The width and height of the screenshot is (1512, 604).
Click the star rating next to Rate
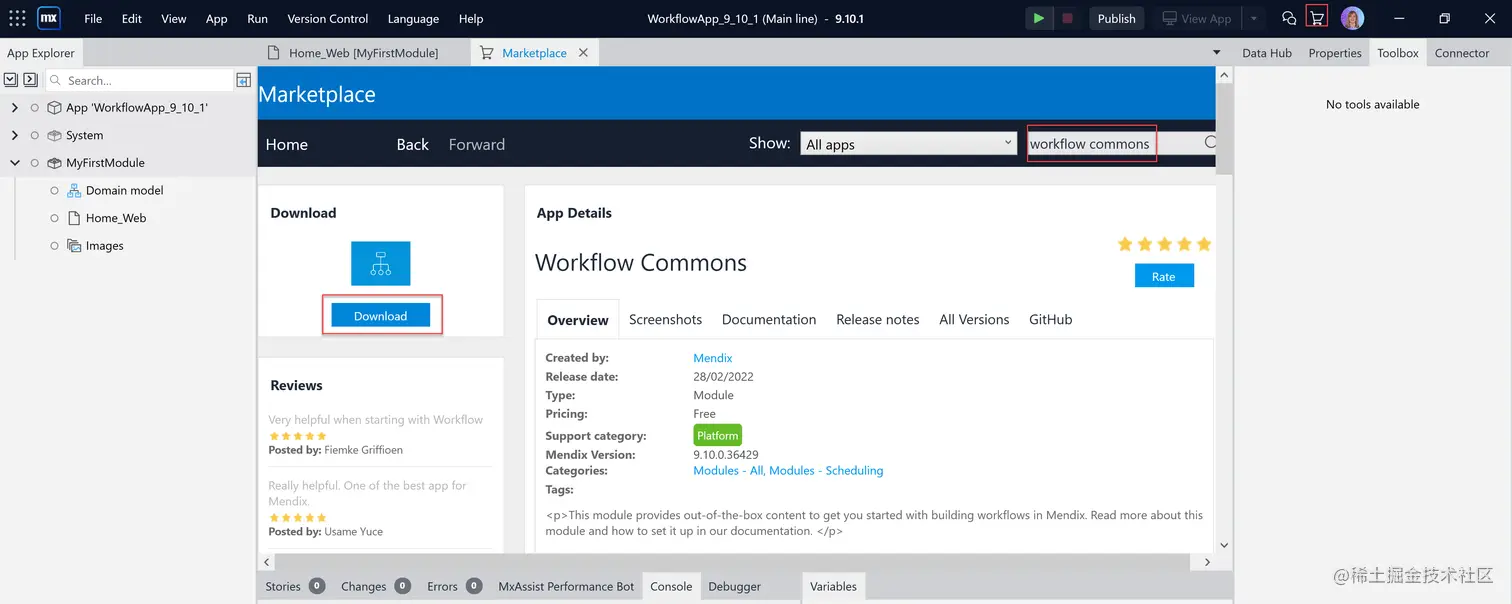click(1164, 244)
